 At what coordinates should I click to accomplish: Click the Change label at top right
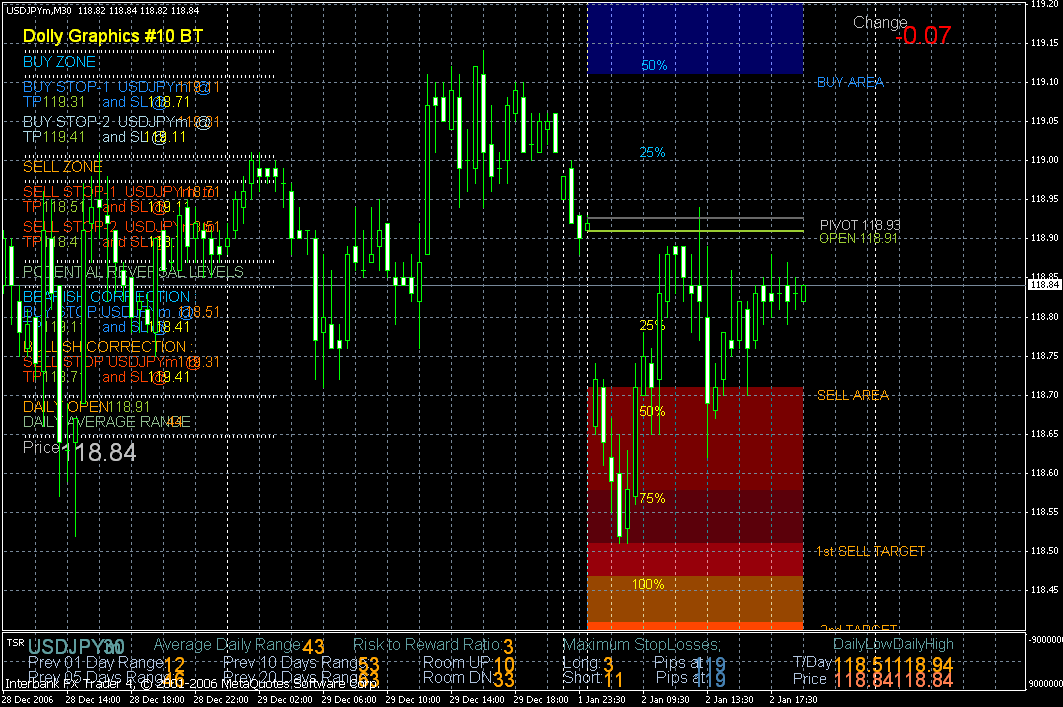pos(880,22)
